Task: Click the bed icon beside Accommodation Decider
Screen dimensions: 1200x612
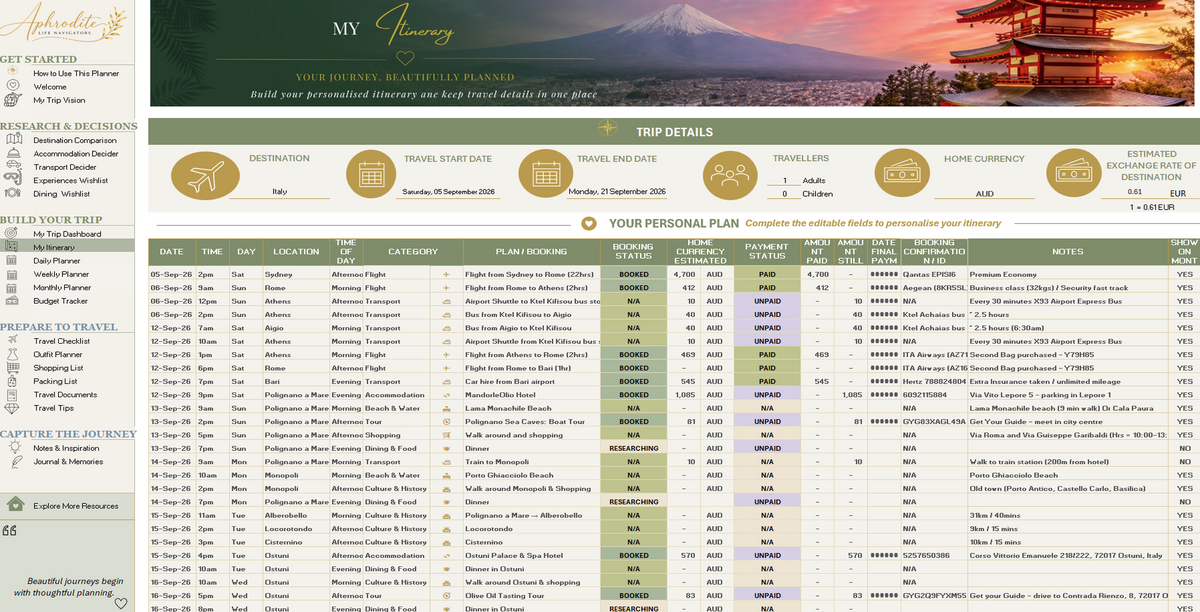Action: tap(13, 153)
